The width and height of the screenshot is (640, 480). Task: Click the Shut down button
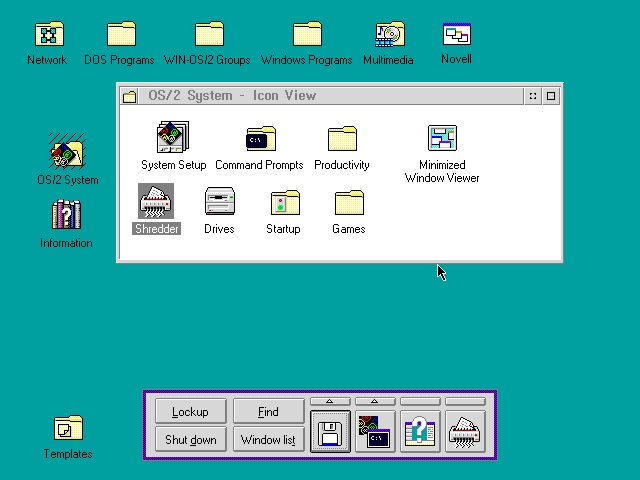click(x=191, y=439)
